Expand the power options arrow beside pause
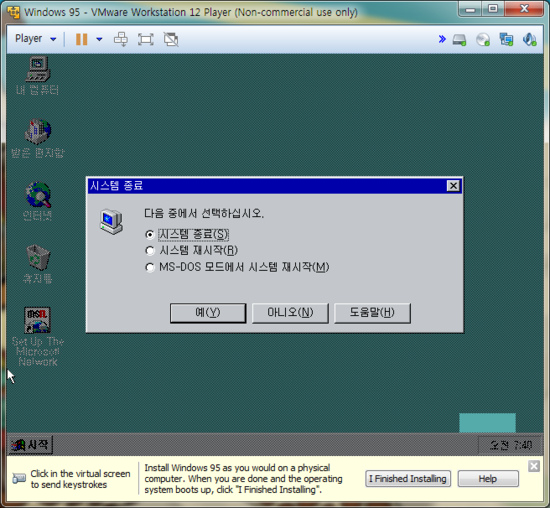The height and width of the screenshot is (508, 550). 99,39
